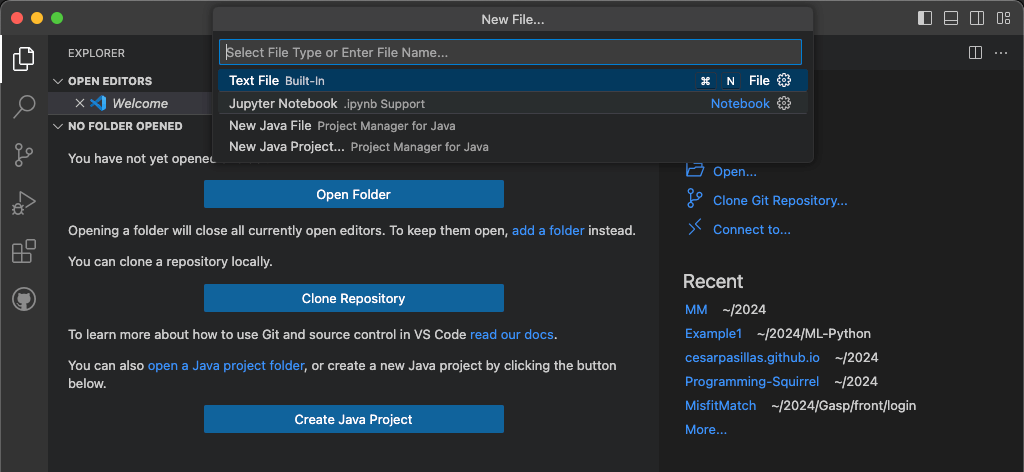Click the gear icon beside Notebook
The width and height of the screenshot is (1024, 472).
pyautogui.click(x=784, y=103)
